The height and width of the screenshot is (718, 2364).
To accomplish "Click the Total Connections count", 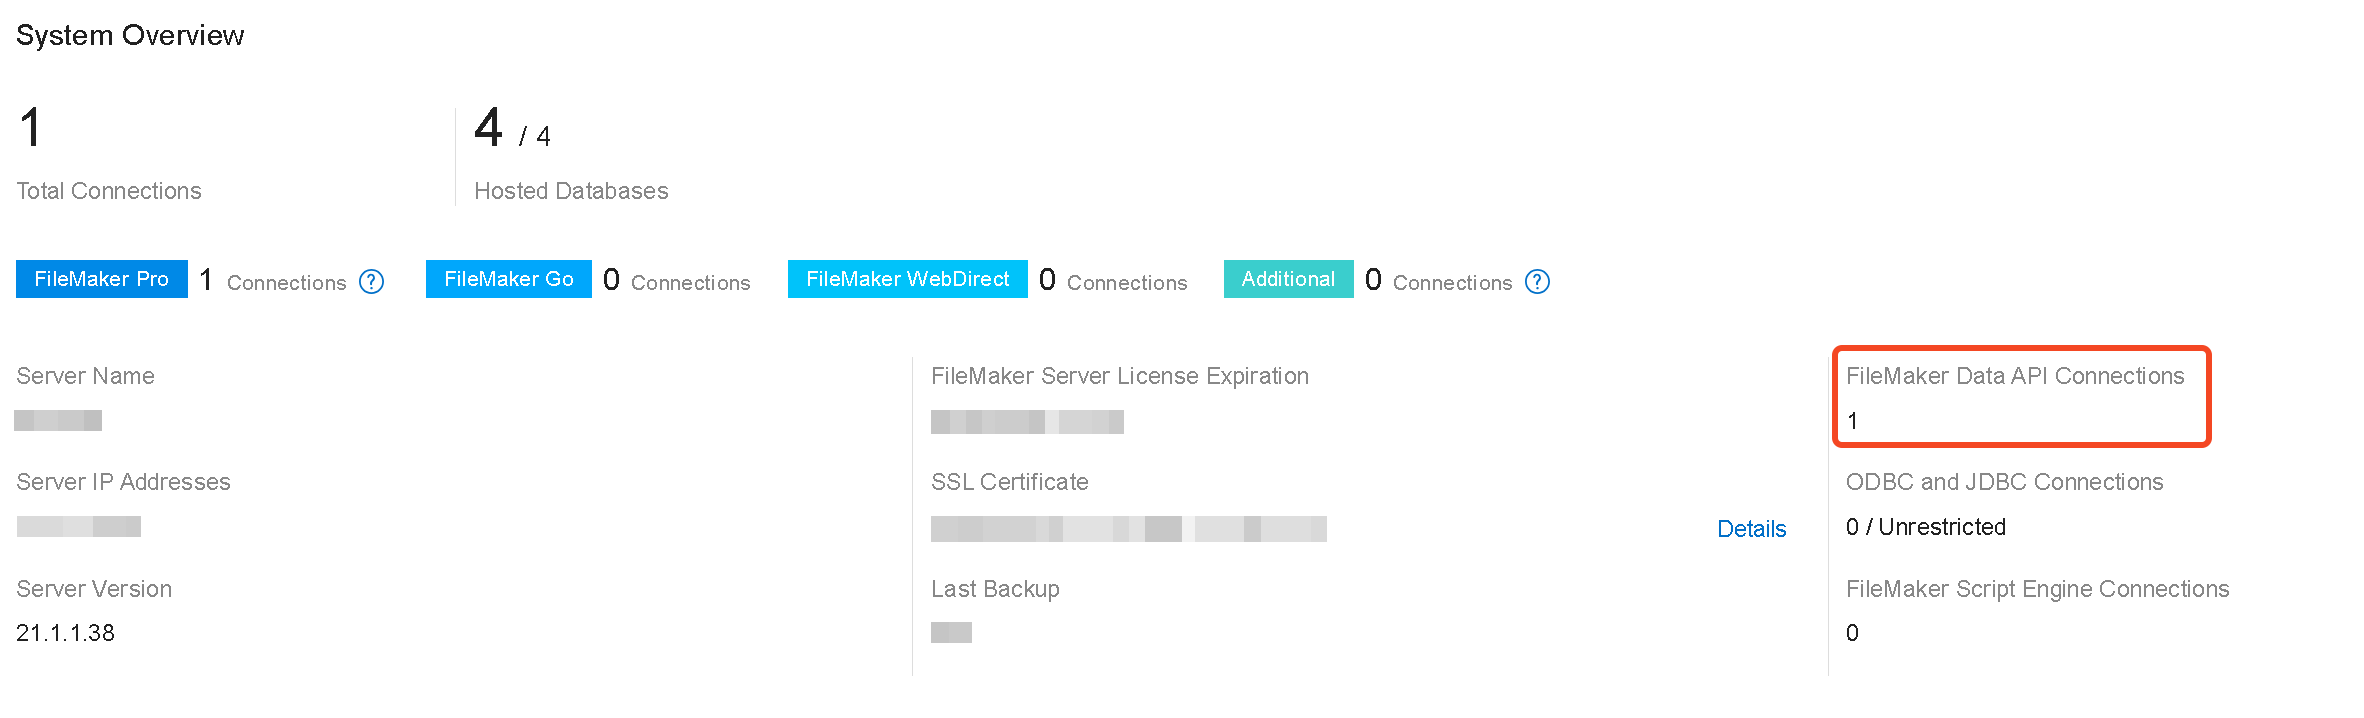I will pos(31,128).
